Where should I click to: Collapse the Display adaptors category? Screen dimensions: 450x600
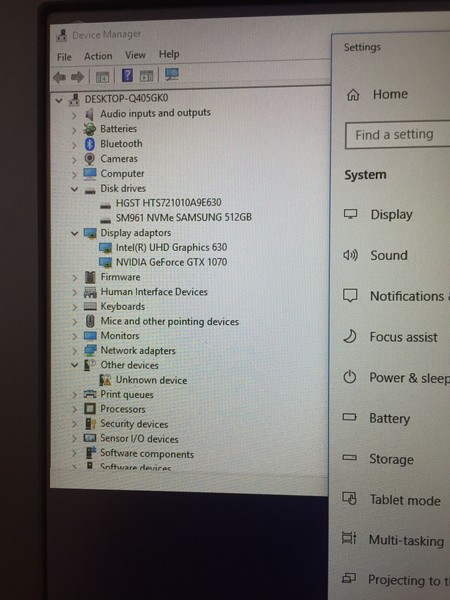(x=75, y=233)
